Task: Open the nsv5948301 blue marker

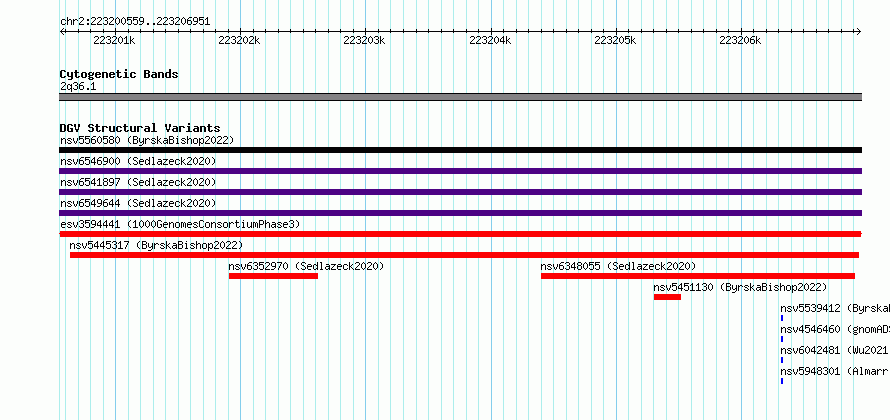Action: [x=782, y=381]
